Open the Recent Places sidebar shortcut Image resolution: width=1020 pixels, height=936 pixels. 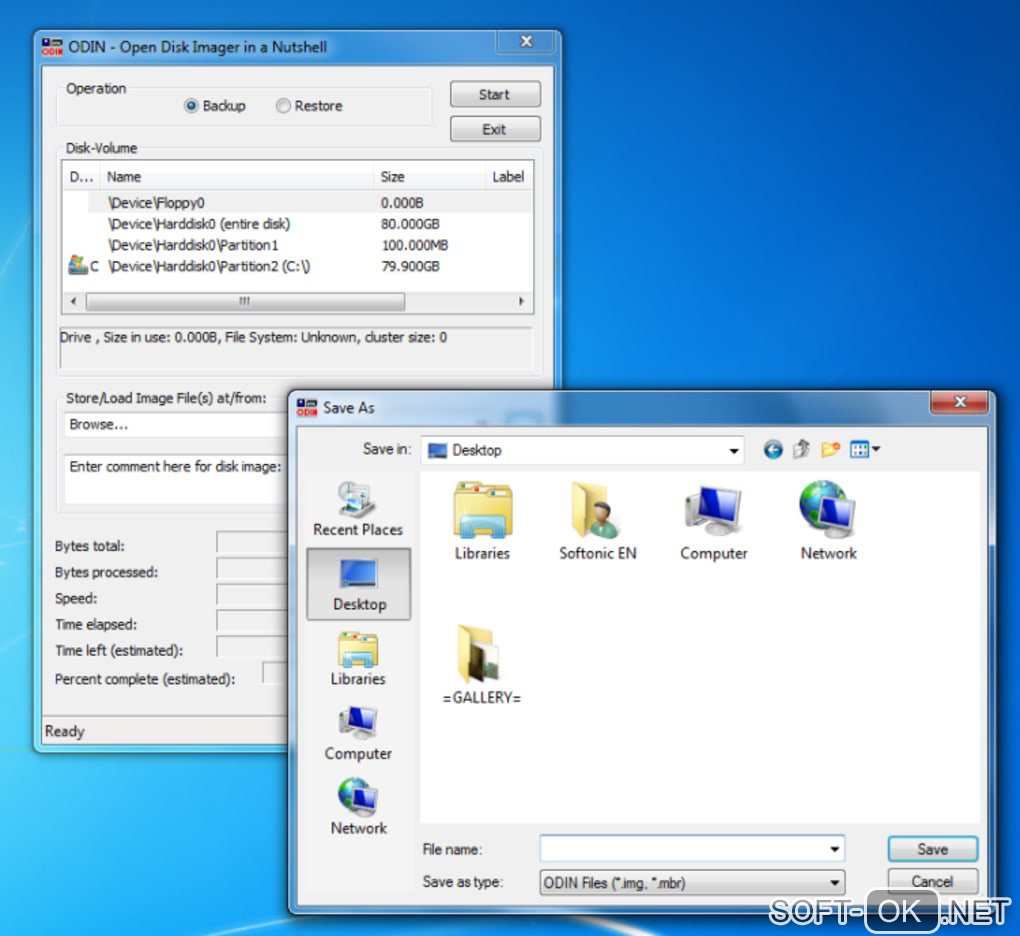pyautogui.click(x=358, y=509)
